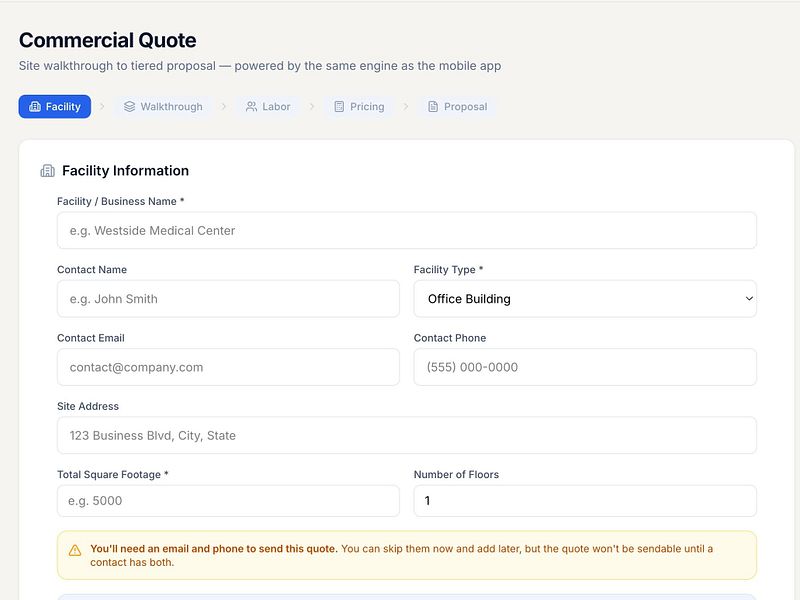Click the 'Contact Name' label
This screenshot has width=800, height=600.
point(92,270)
